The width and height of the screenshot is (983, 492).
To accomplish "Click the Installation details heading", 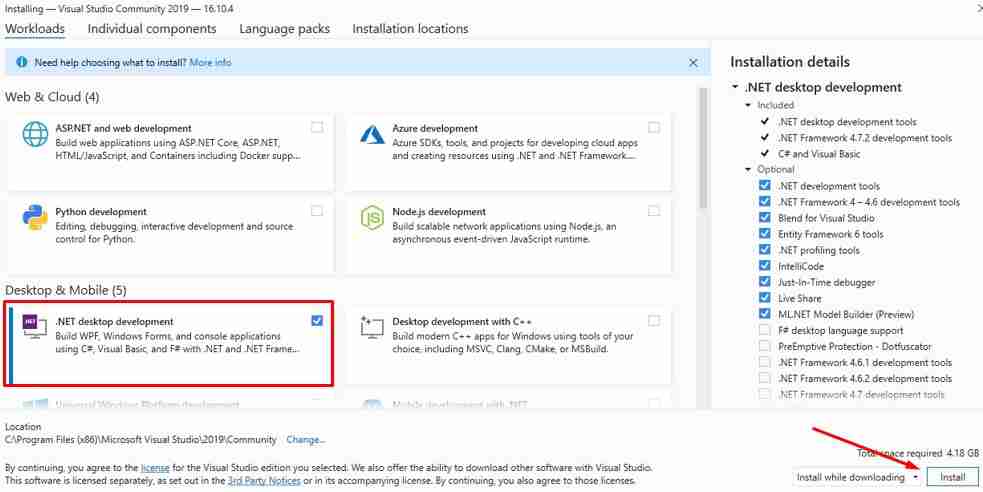I will (x=790, y=62).
